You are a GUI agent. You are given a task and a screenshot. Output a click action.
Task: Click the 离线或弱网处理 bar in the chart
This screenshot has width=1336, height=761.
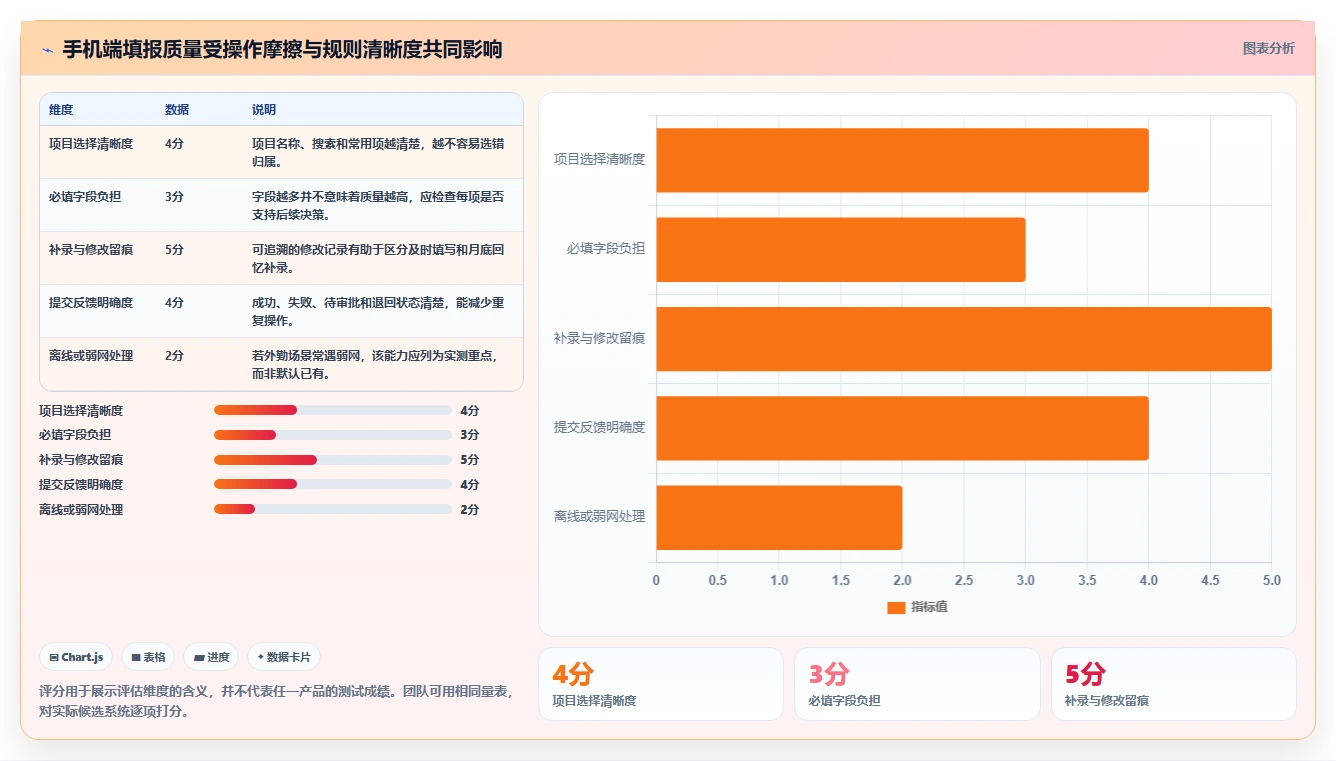pos(779,517)
